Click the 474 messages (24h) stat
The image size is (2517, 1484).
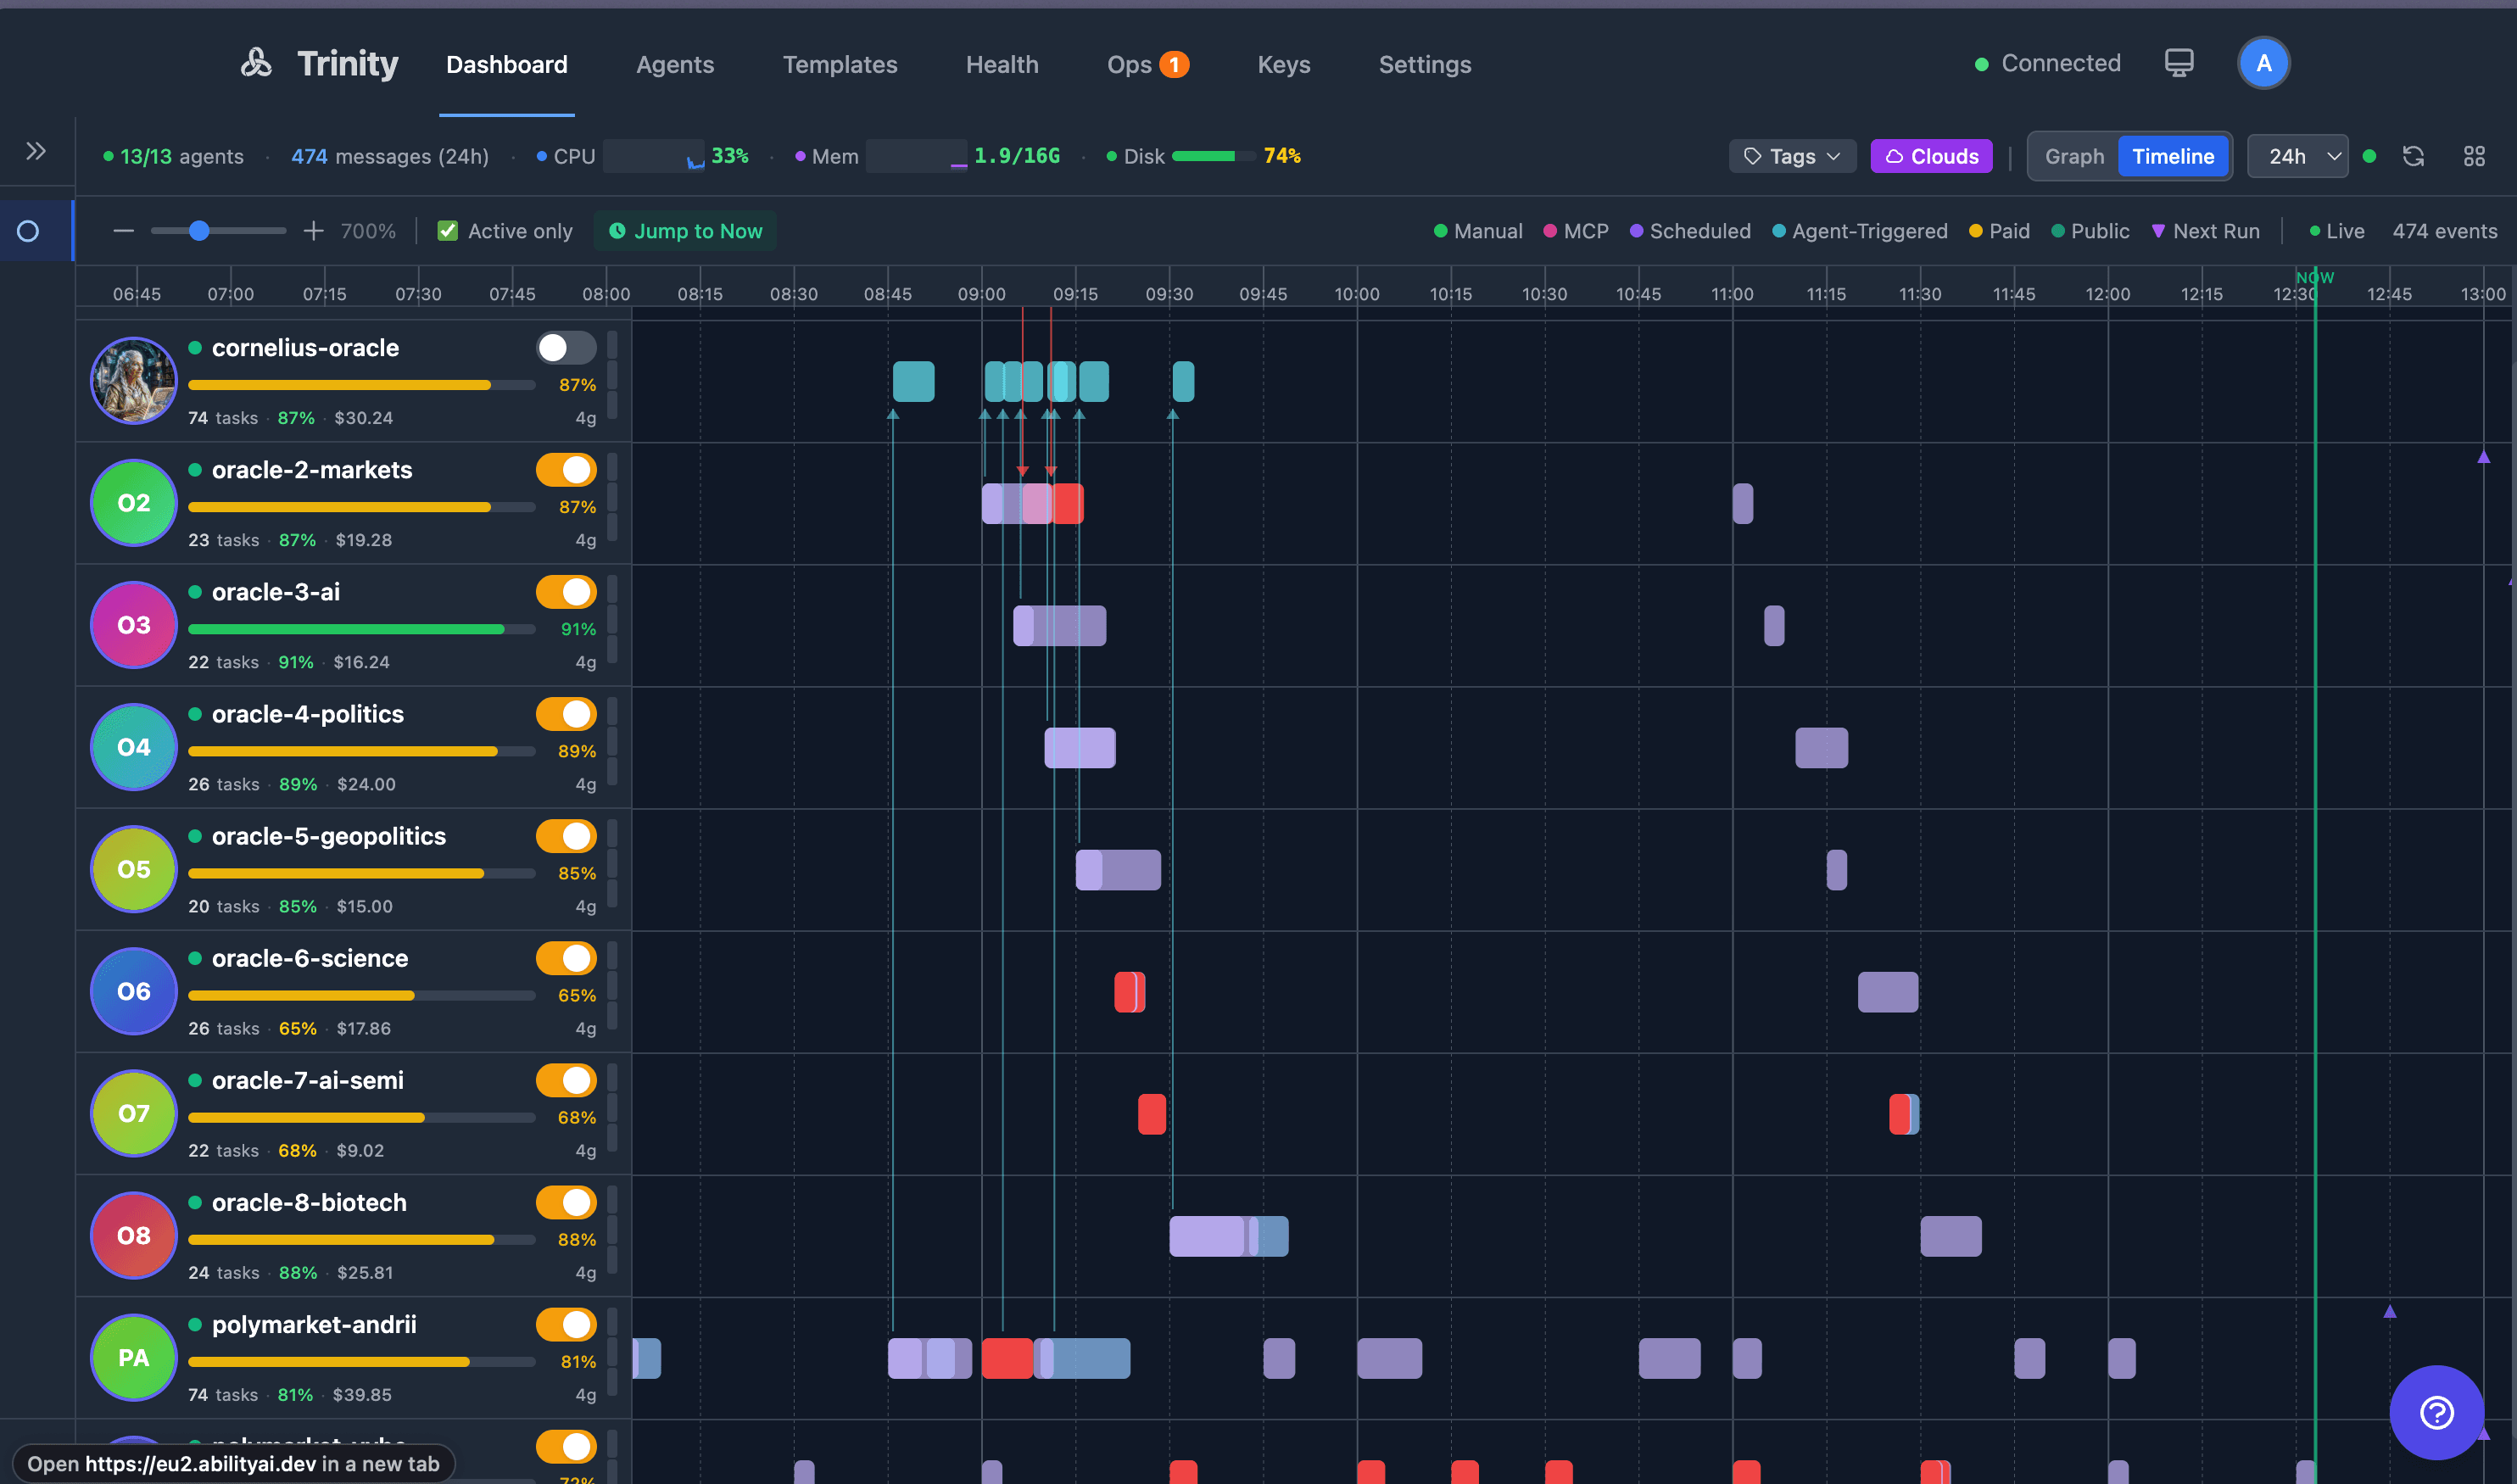(x=390, y=156)
